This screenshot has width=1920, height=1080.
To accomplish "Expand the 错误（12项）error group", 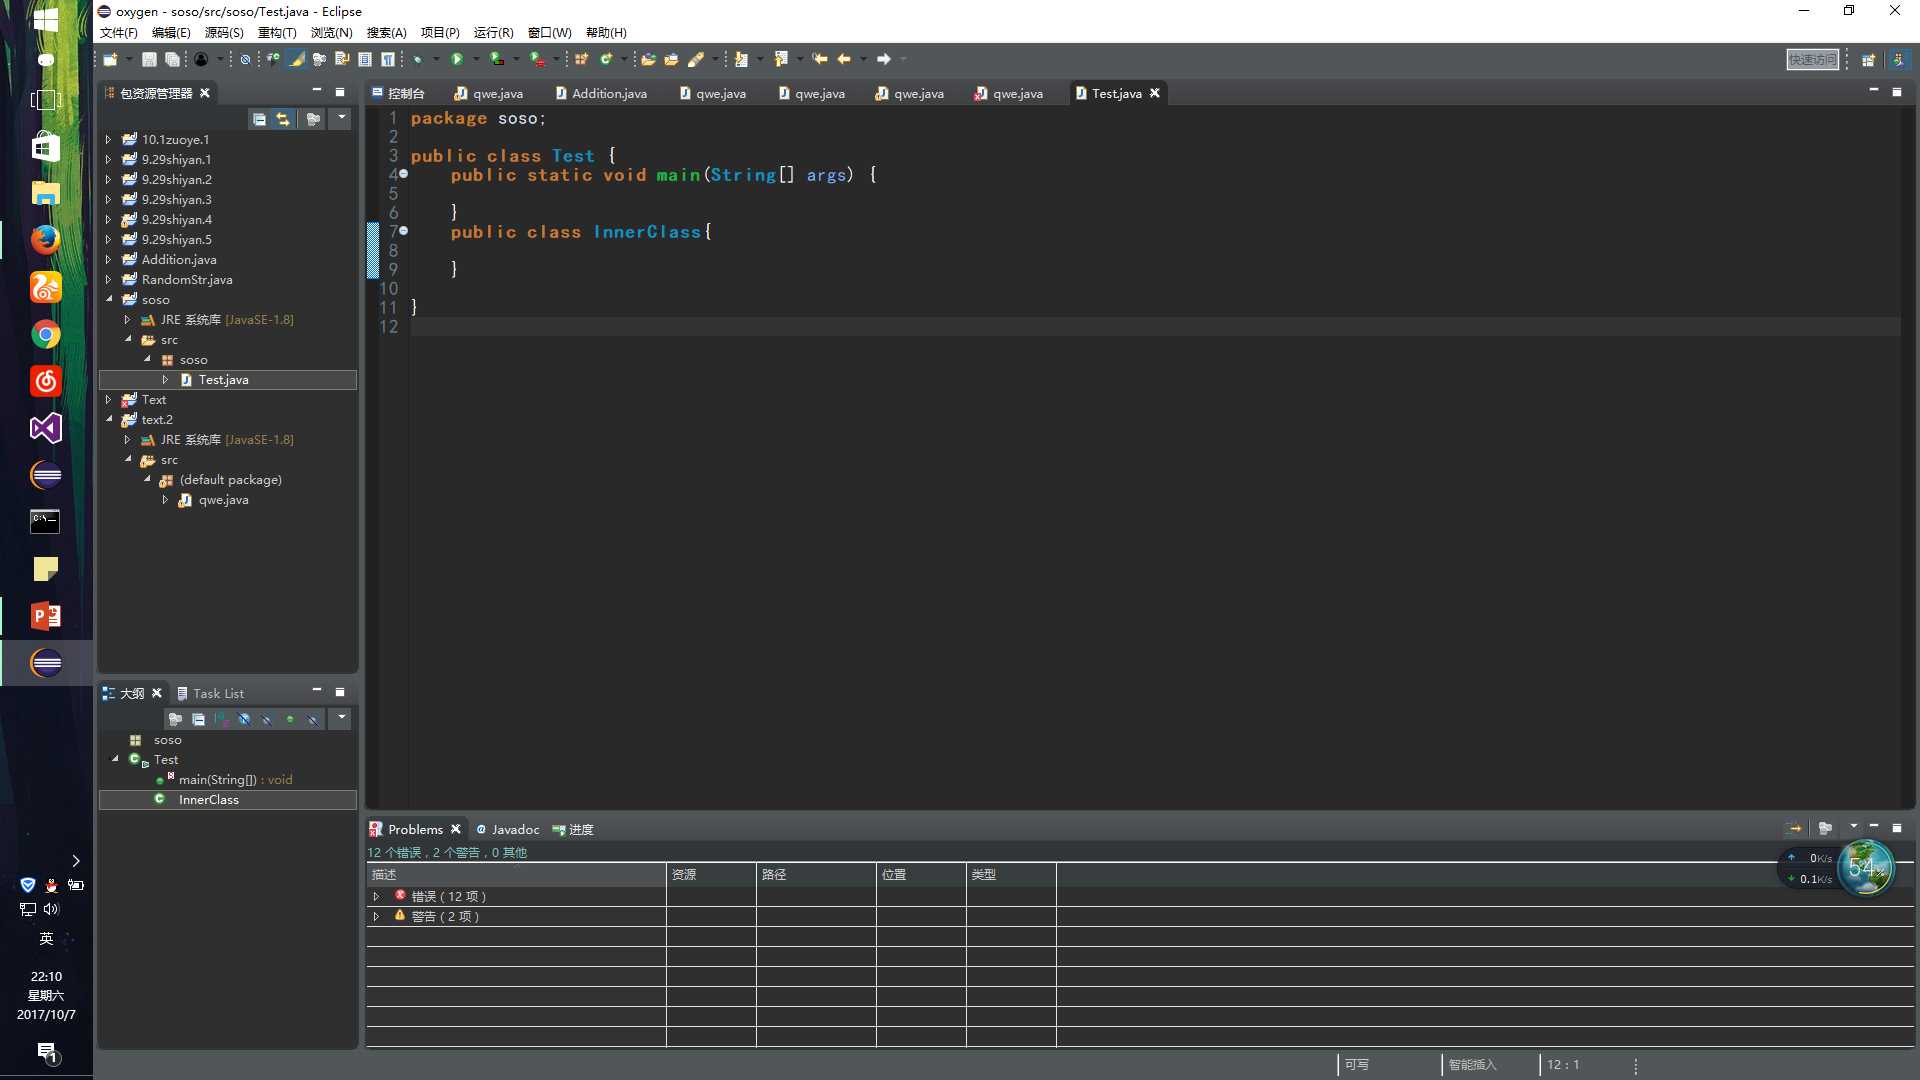I will point(376,895).
